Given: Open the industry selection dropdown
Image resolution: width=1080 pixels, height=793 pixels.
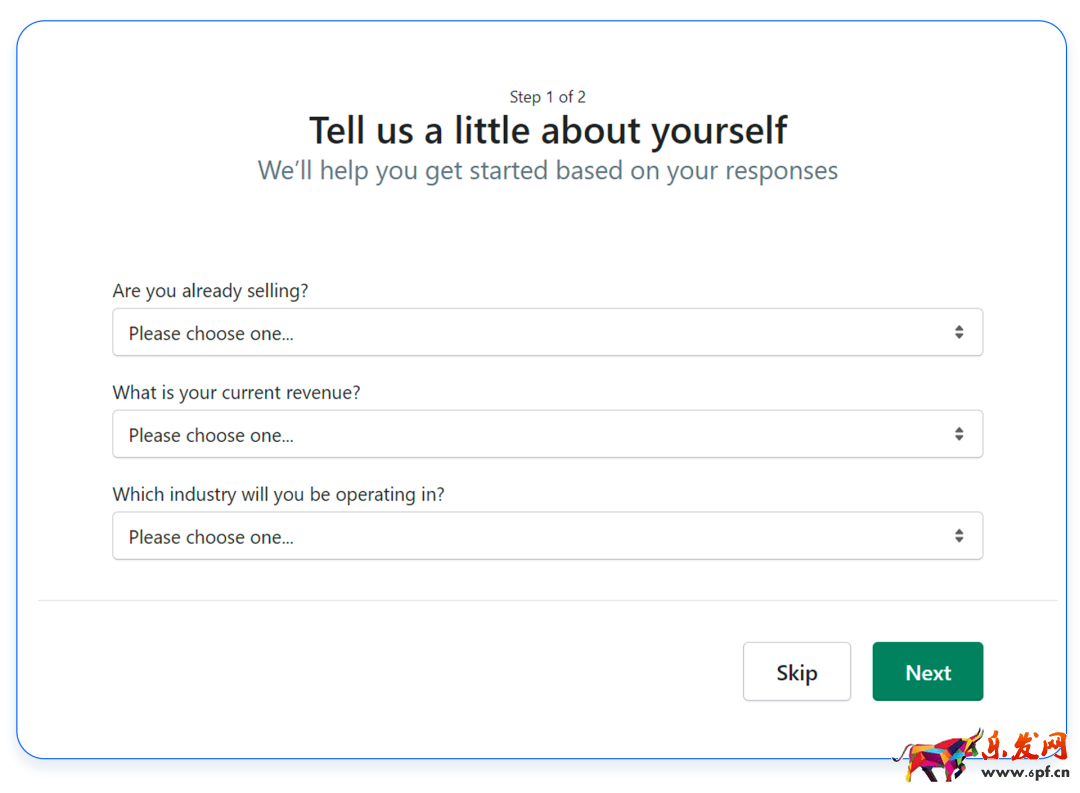Looking at the screenshot, I should (547, 536).
